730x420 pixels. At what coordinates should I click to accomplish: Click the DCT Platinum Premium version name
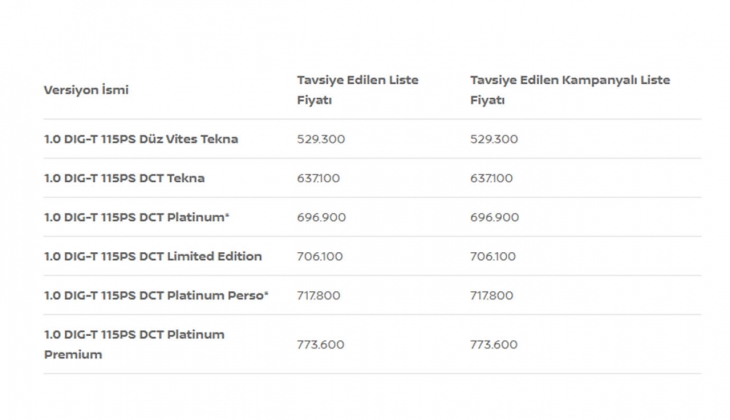point(134,344)
